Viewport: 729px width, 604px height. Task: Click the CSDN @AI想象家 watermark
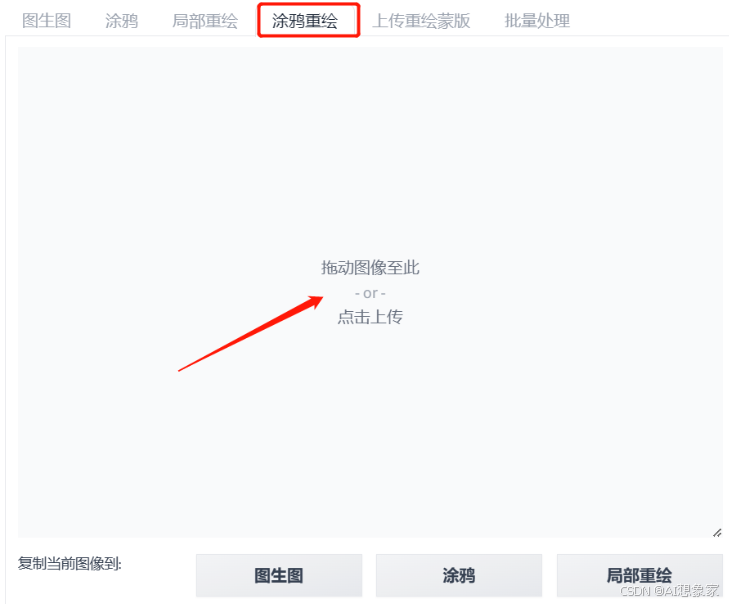click(x=669, y=591)
